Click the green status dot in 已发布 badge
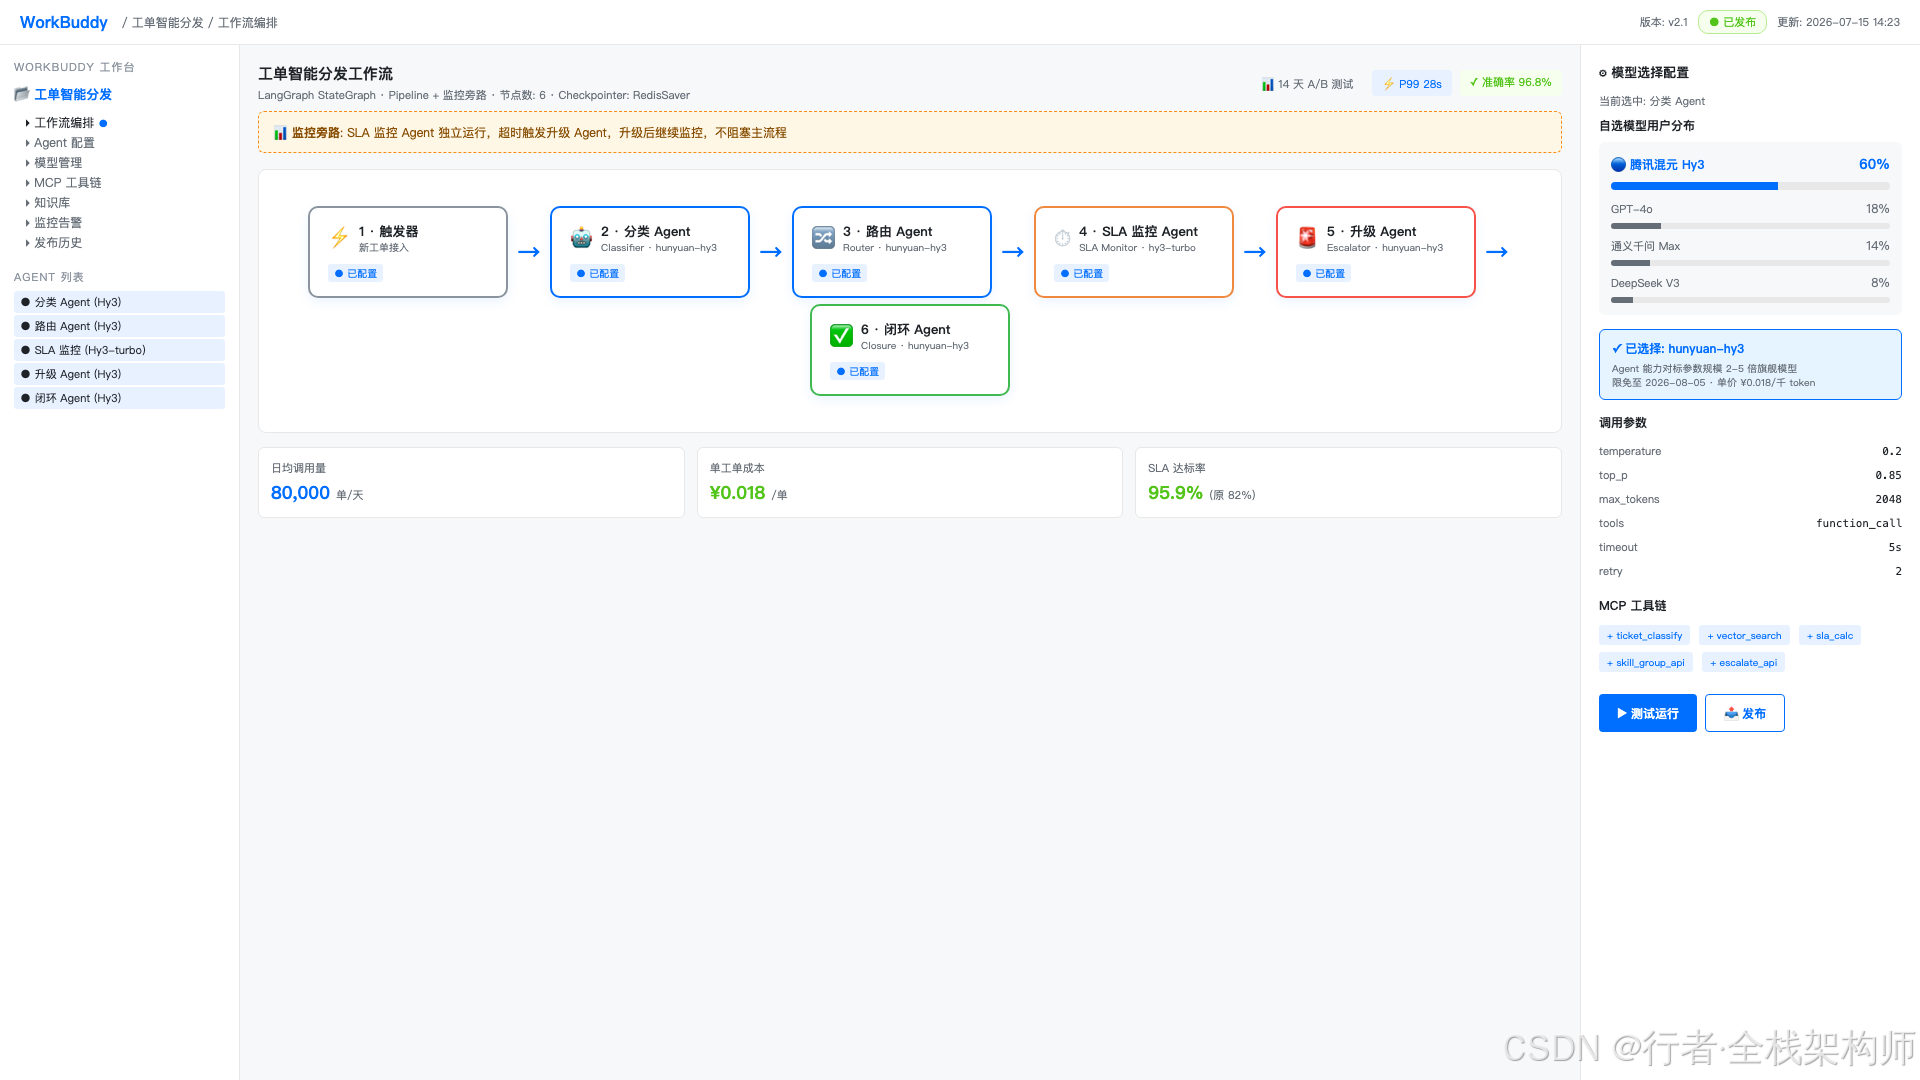Screen dimensions: 1920x1080 1714,22
